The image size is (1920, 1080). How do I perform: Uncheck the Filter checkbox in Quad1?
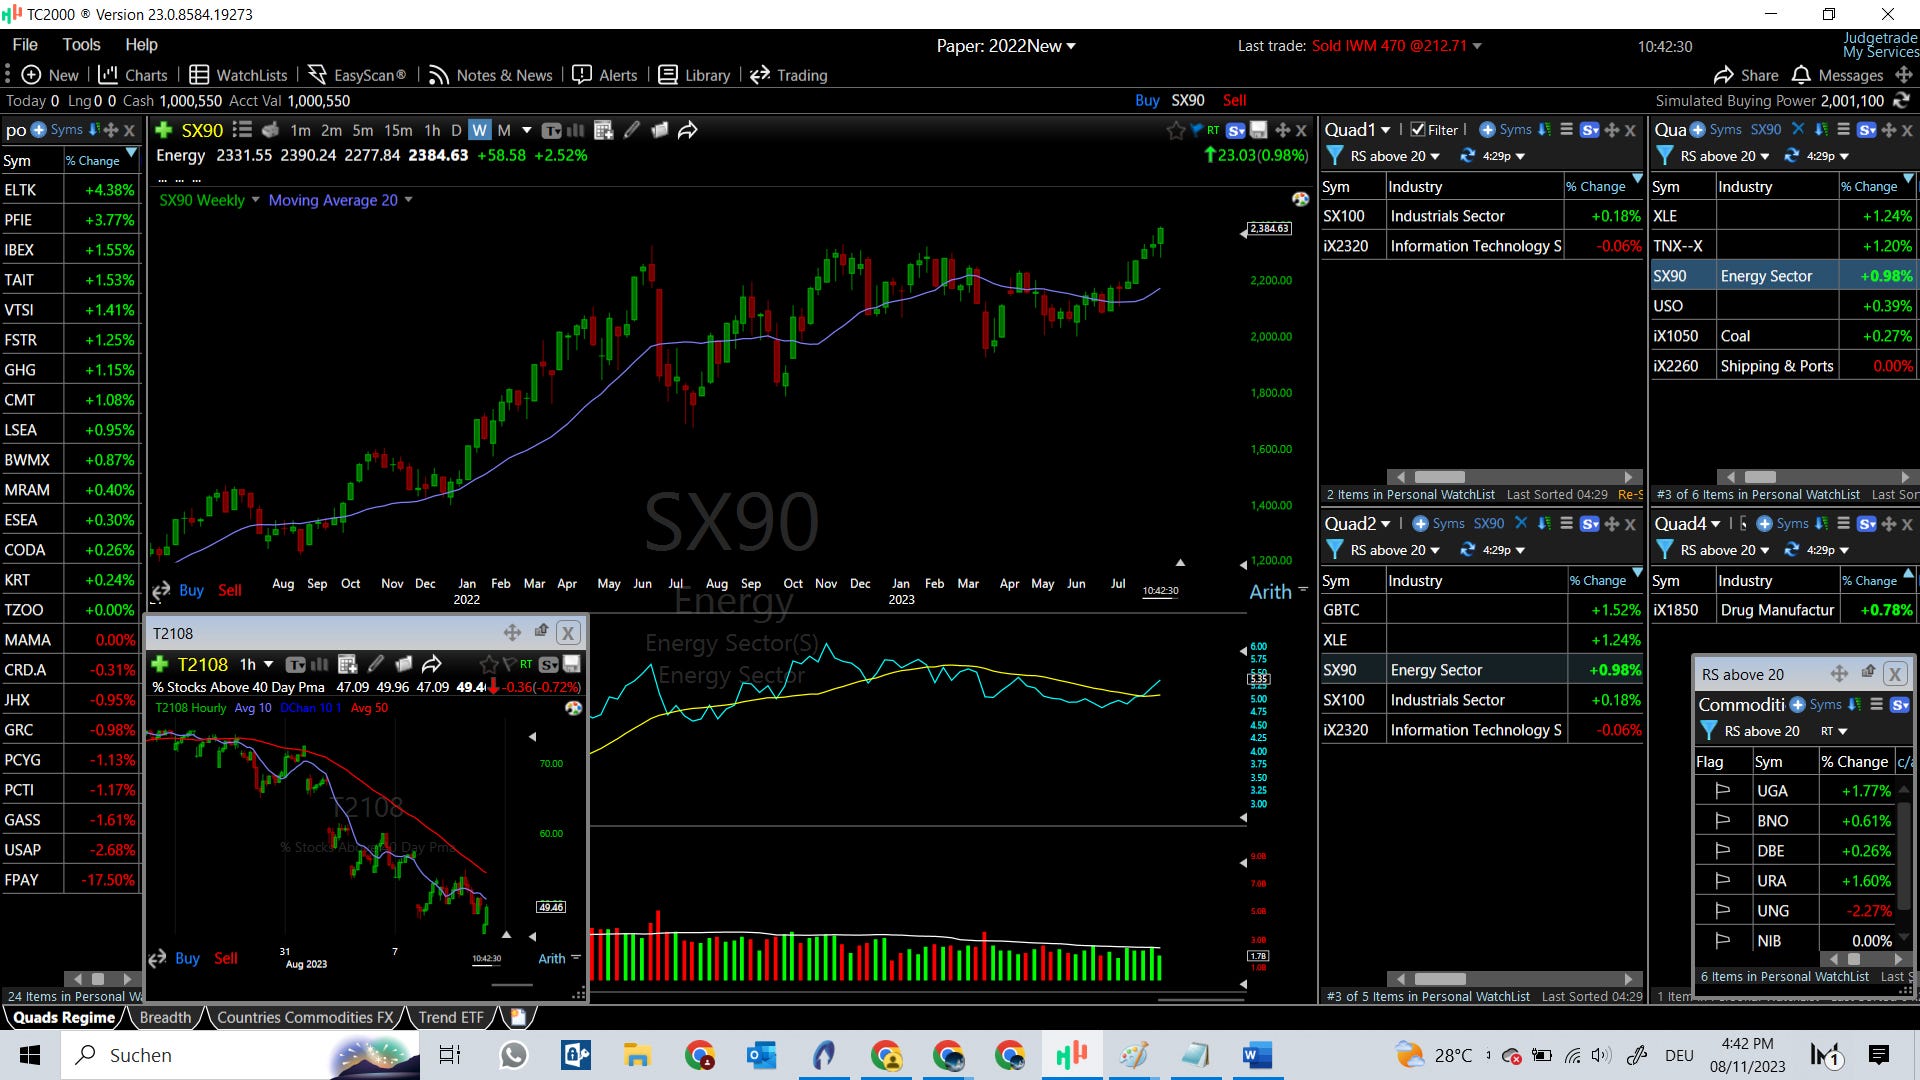[x=1417, y=130]
